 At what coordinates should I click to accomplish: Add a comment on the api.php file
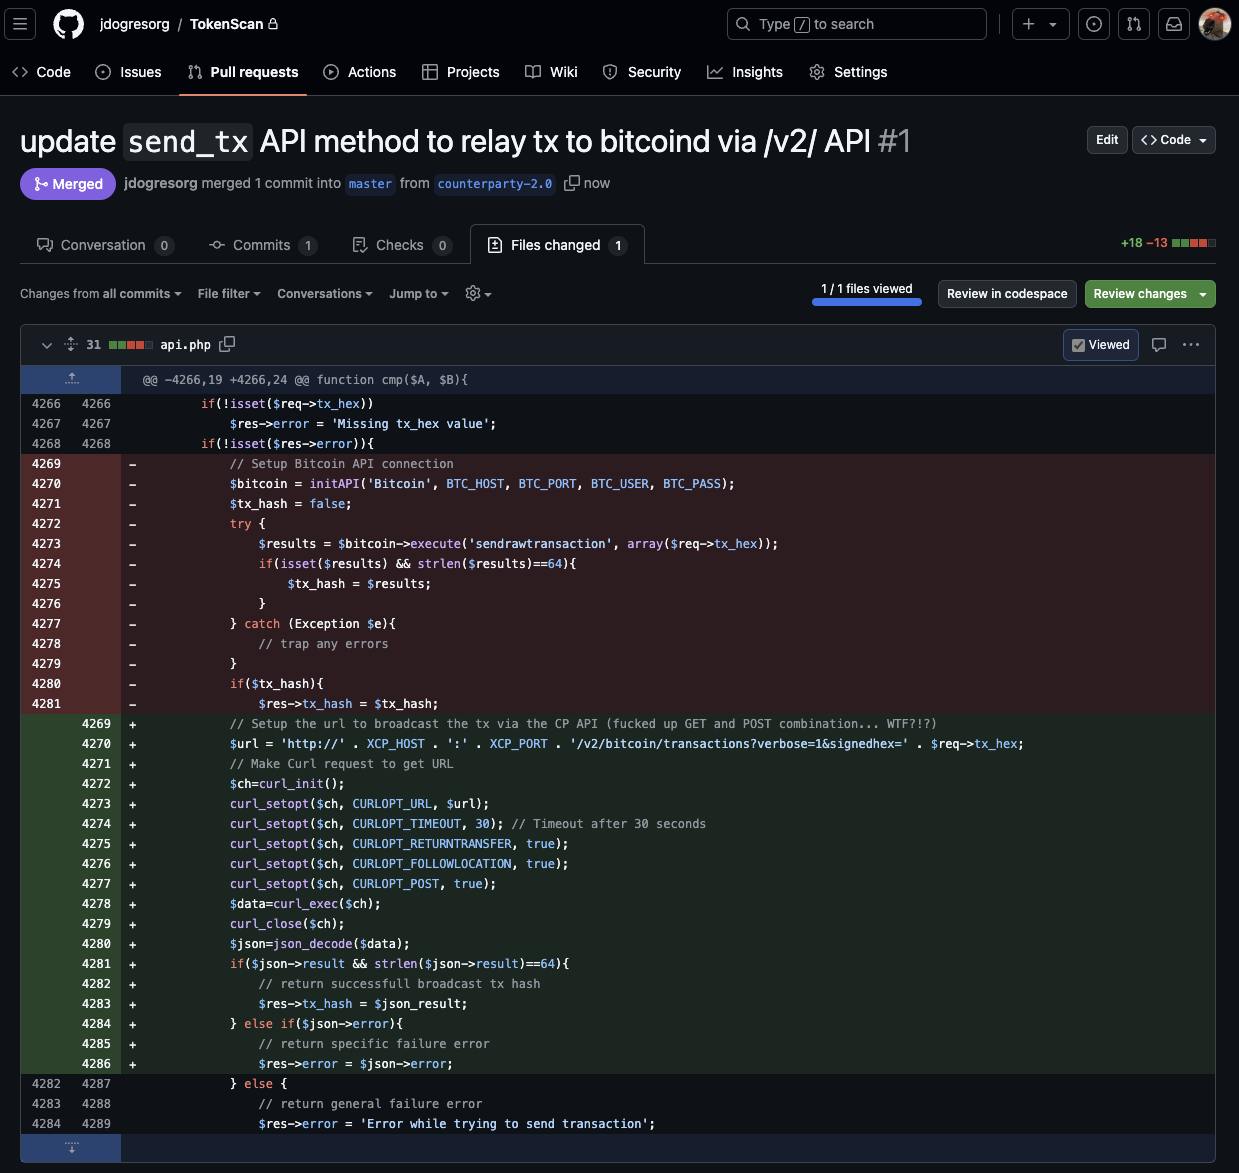pos(1159,345)
